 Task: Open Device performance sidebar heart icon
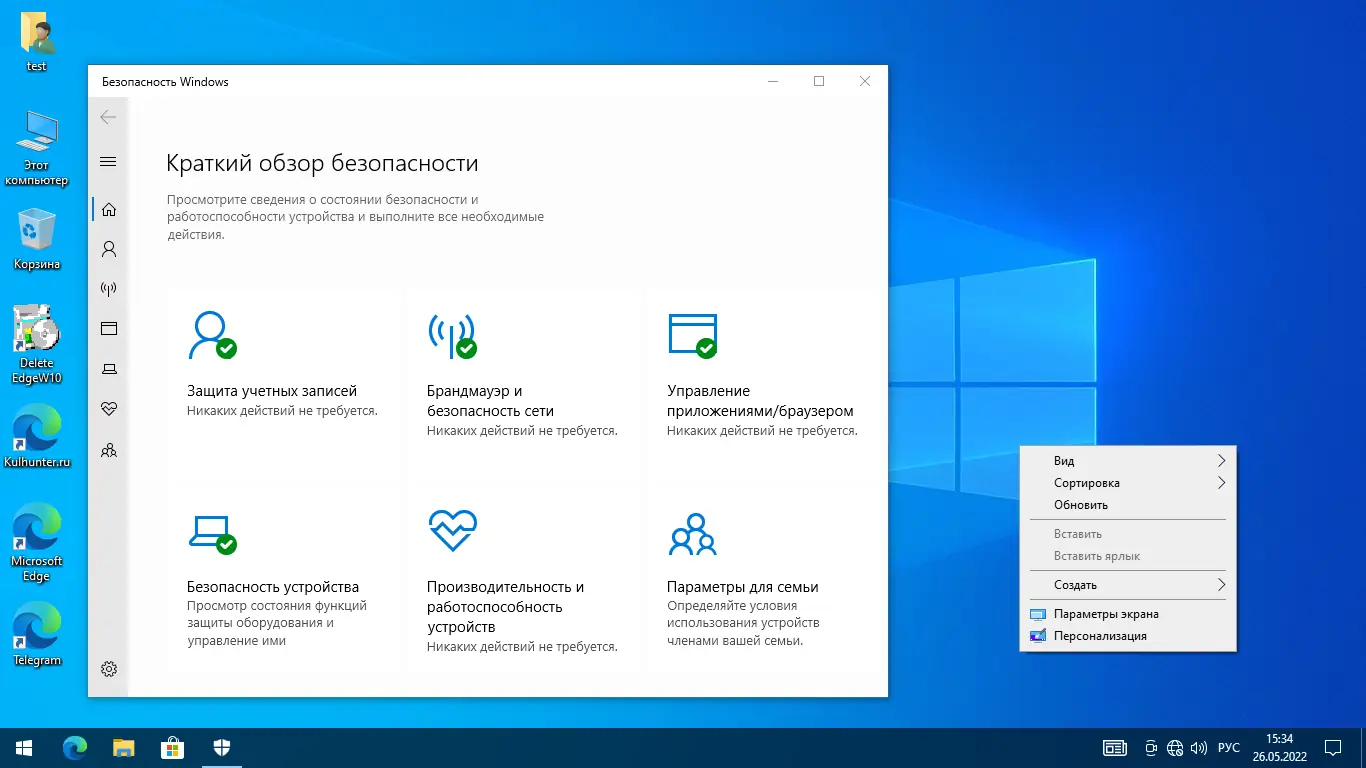click(x=109, y=409)
